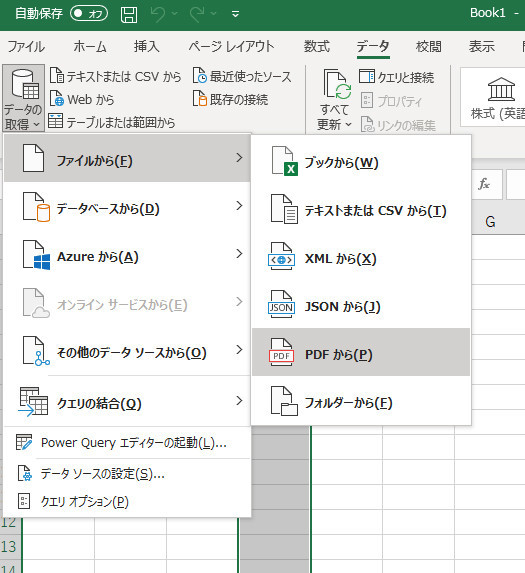Switch to the ページ レイアウト tab
This screenshot has width=525, height=573.
coord(231,47)
